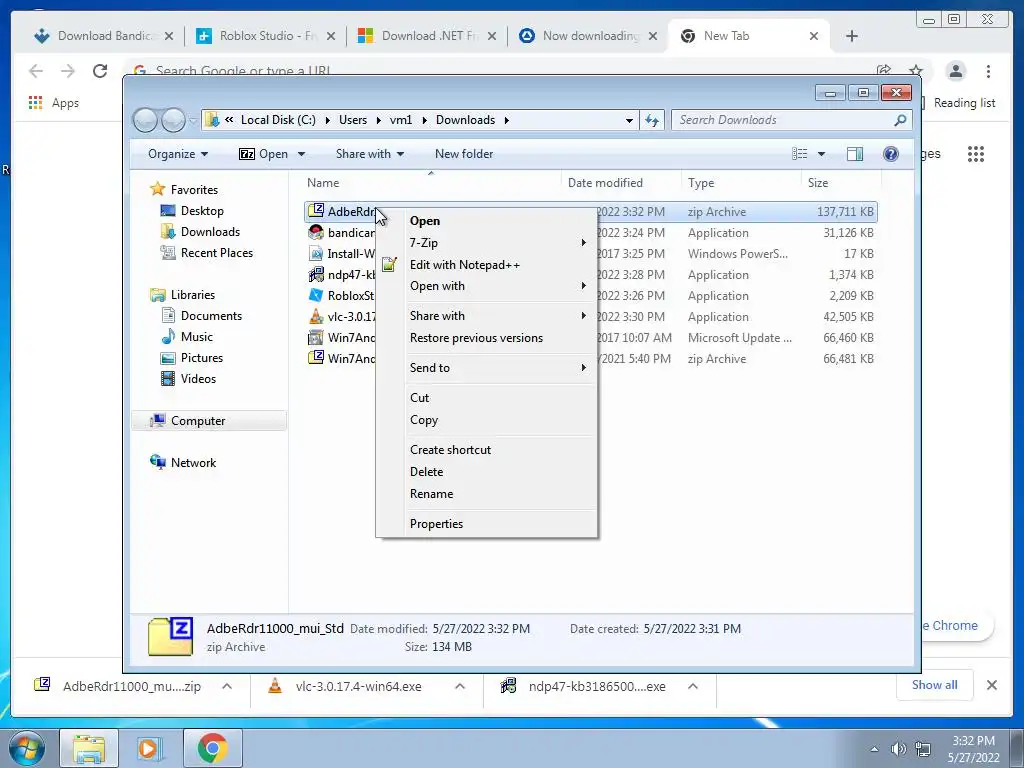Click search magnifier icon in Explorer
The image size is (1024, 768).
click(x=900, y=120)
